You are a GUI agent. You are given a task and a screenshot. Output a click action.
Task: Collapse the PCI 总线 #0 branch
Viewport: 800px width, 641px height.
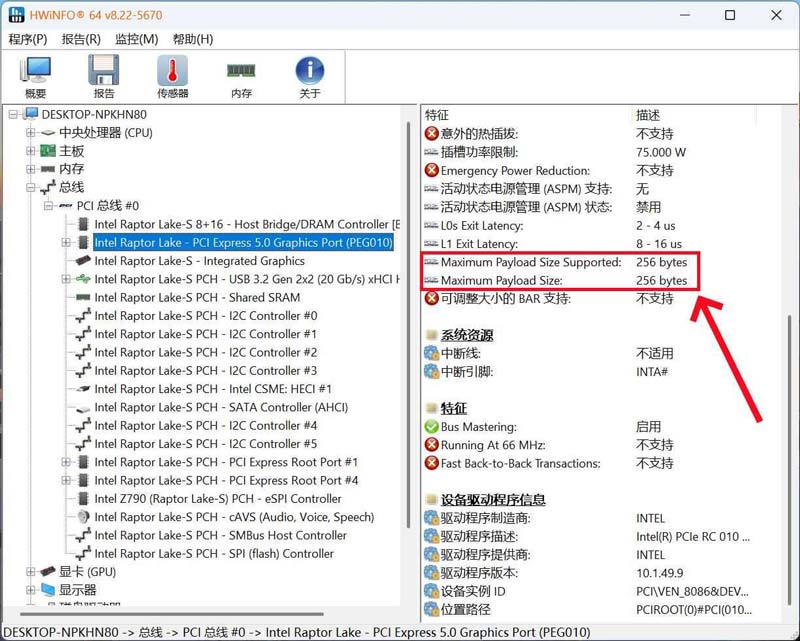(47, 206)
